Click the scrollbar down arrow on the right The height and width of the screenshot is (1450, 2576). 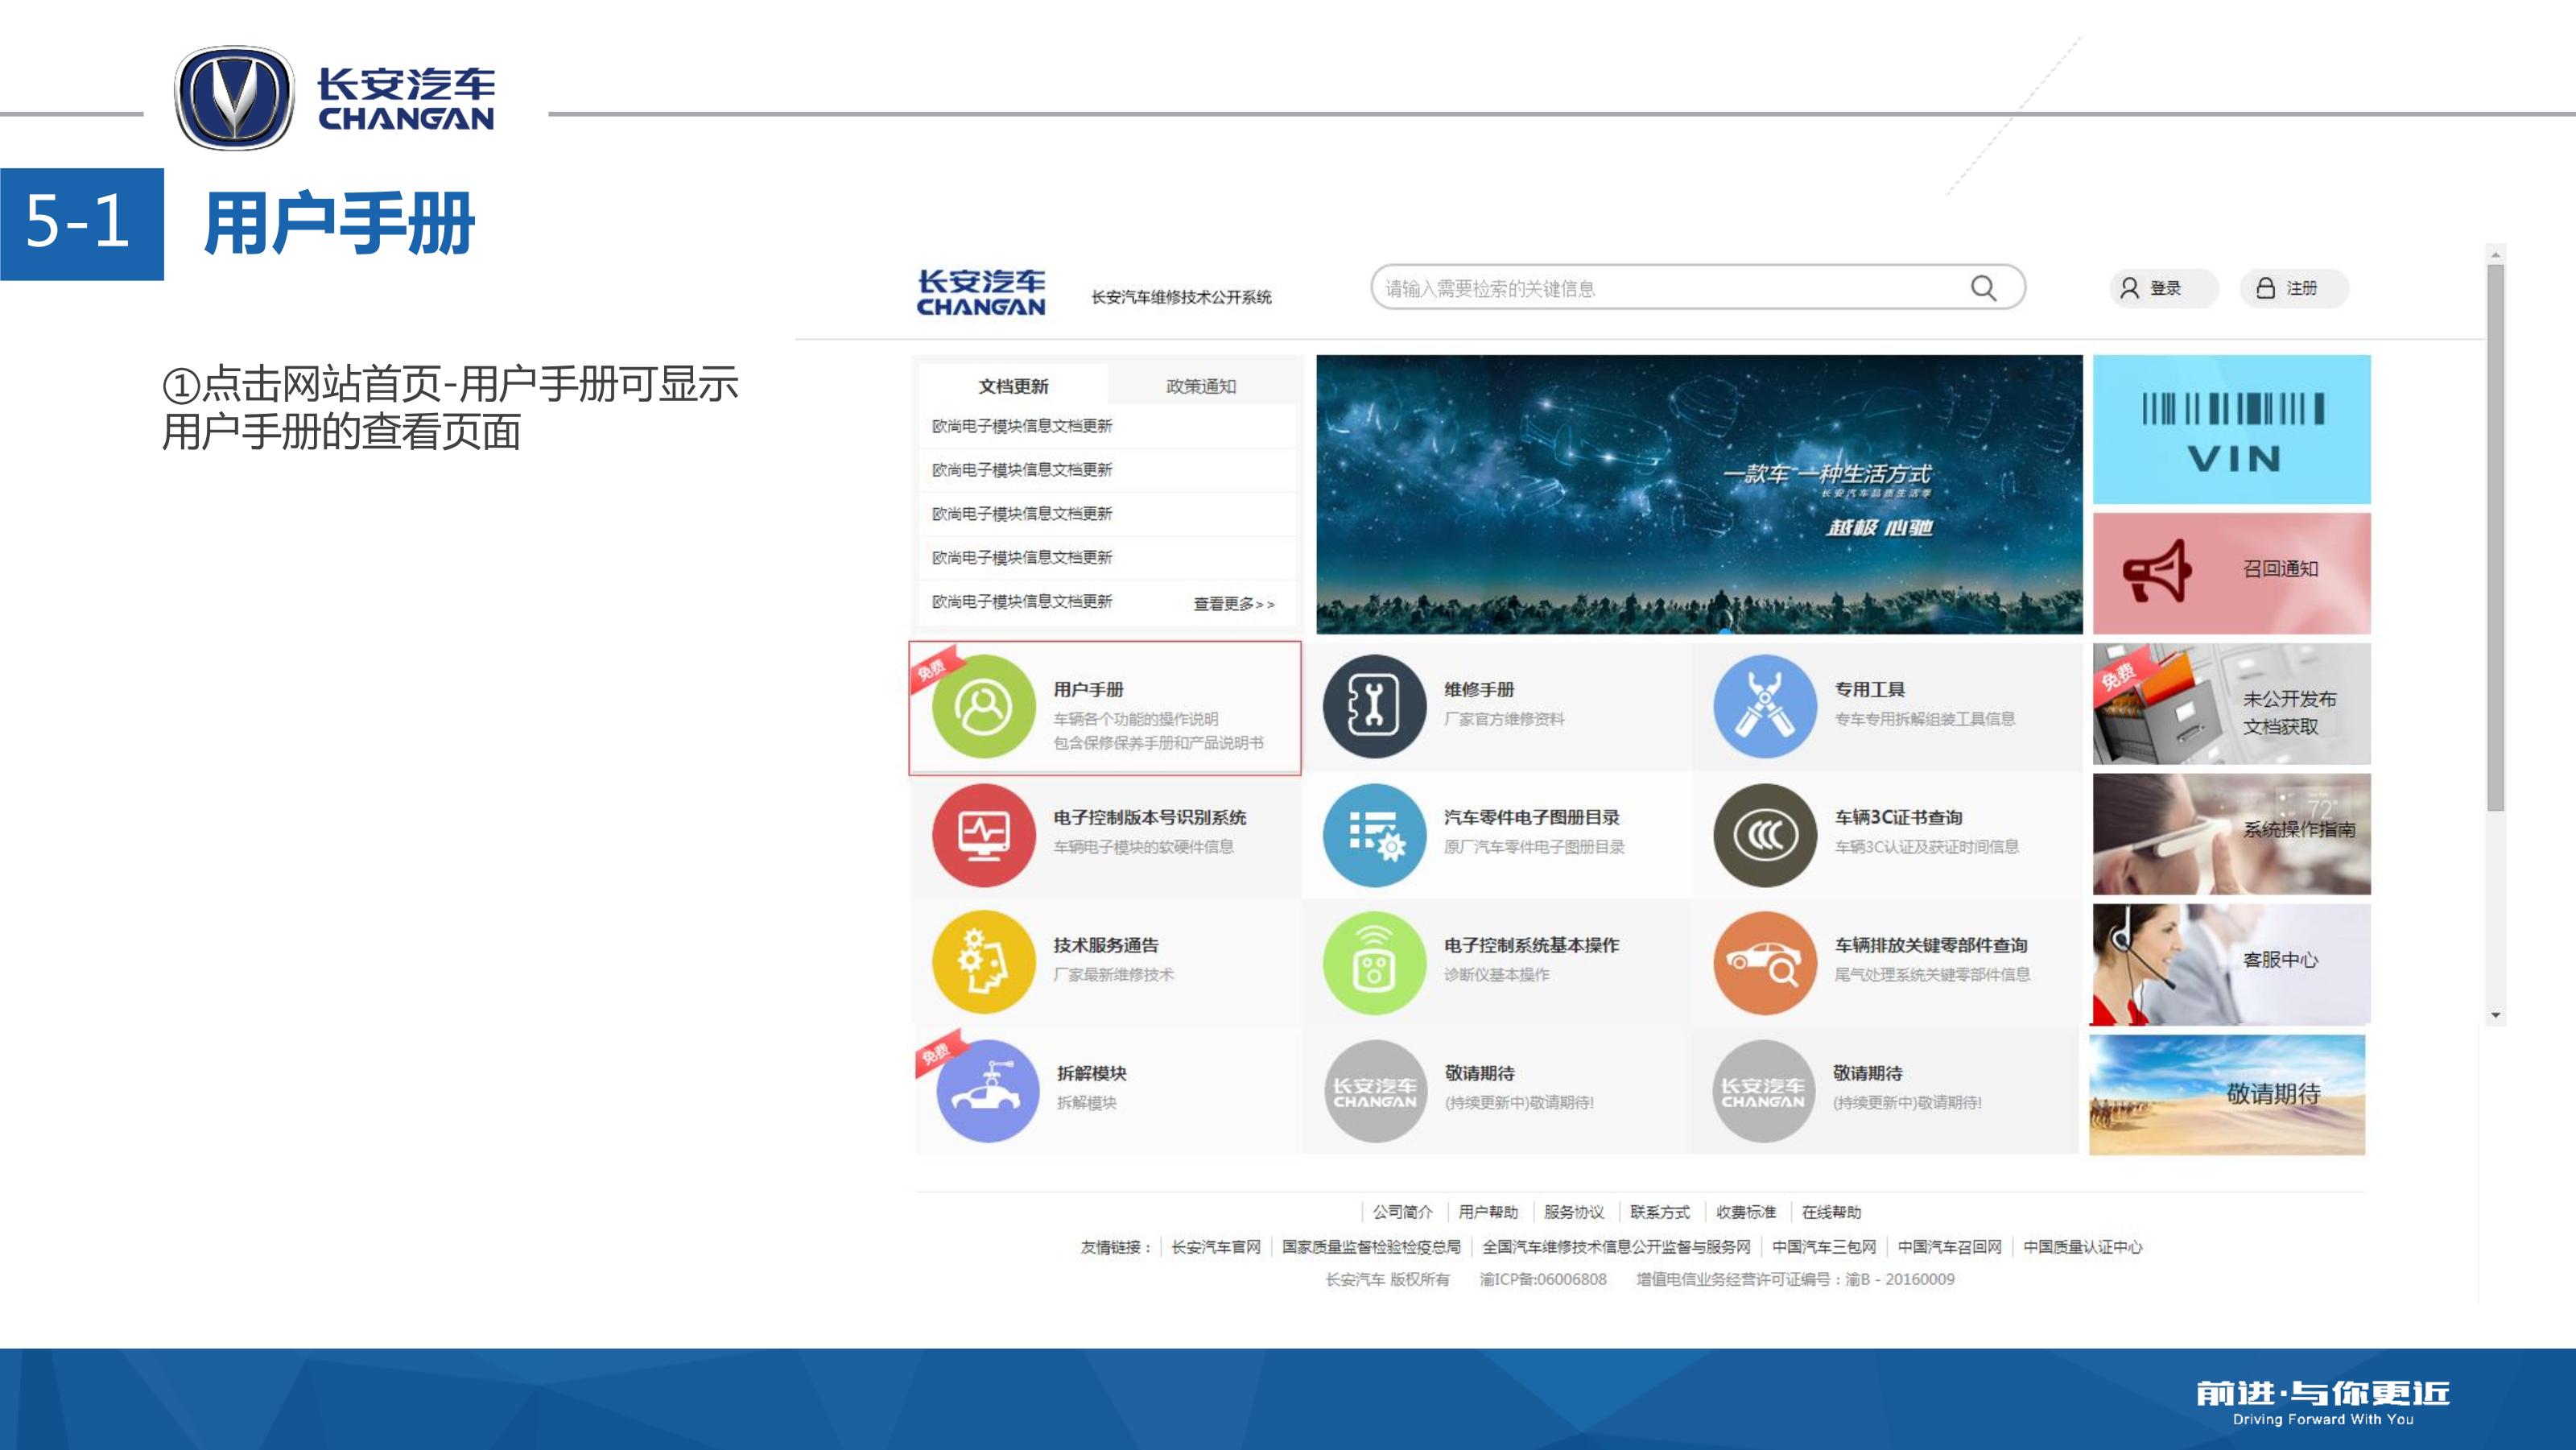click(2495, 1015)
